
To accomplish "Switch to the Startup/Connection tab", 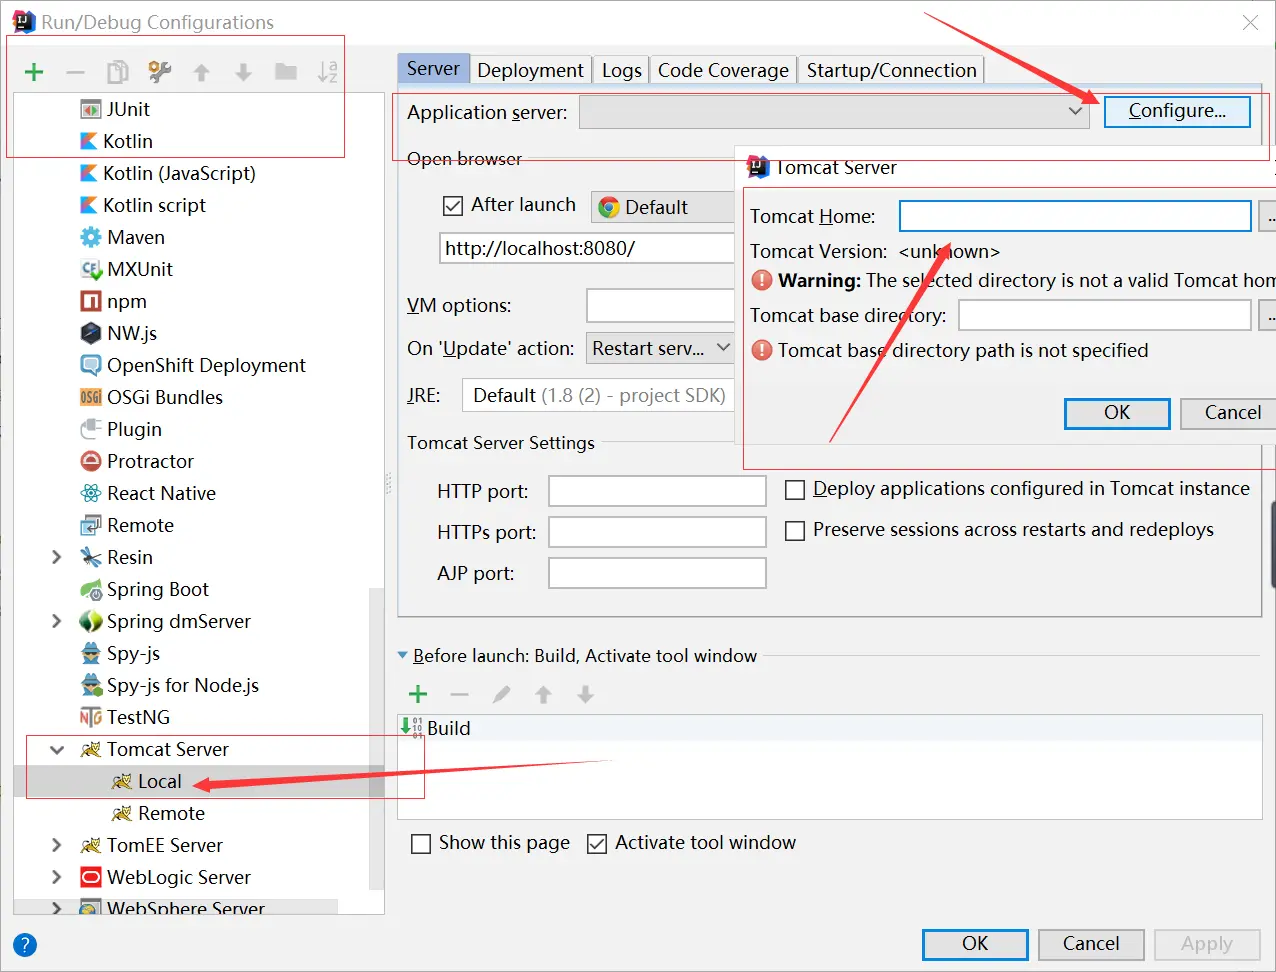I will 891,70.
